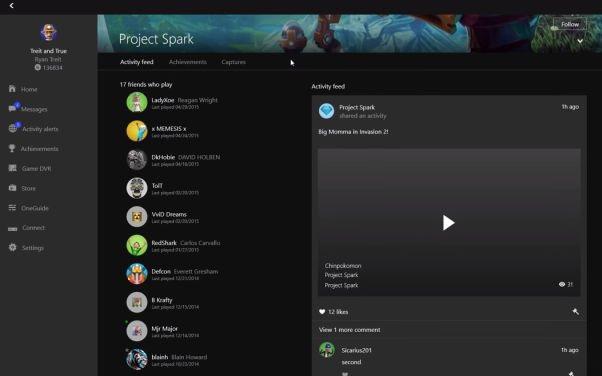
Task: Switch to the Captures tab
Action: 233,62
